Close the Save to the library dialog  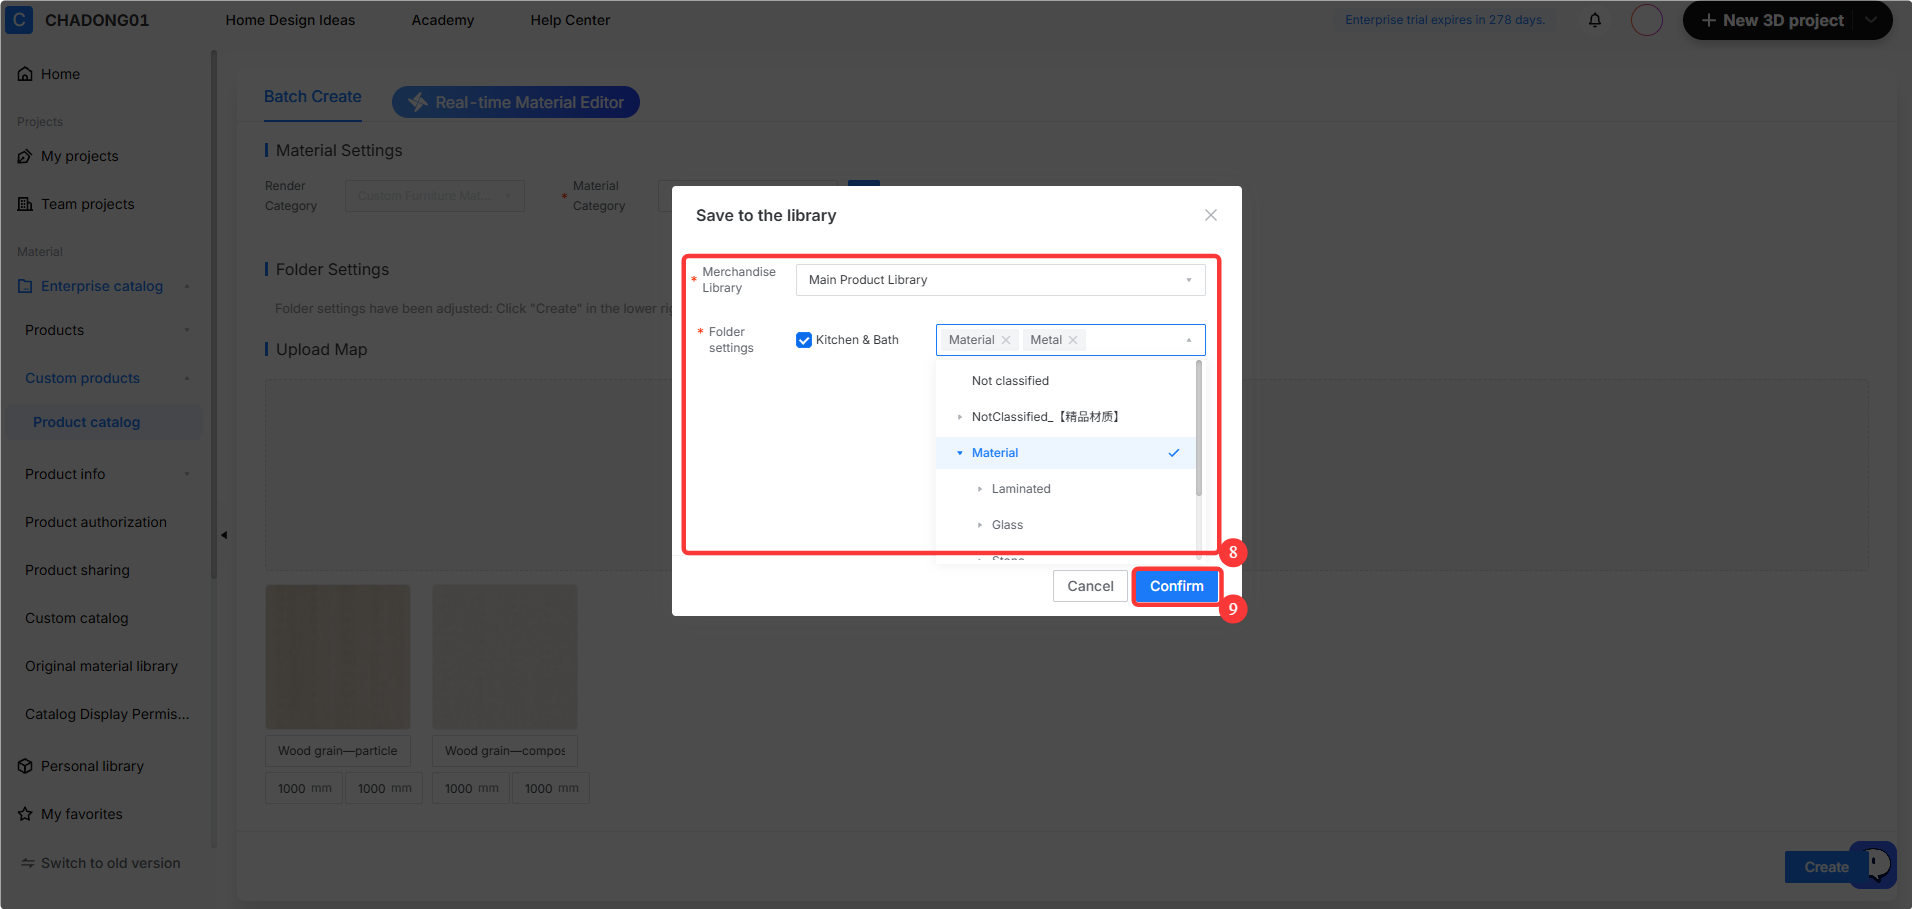1211,215
